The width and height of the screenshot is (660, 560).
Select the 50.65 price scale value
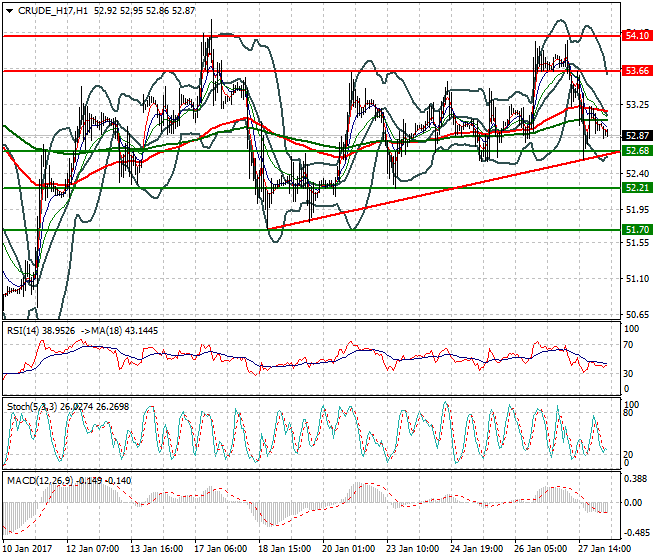pyautogui.click(x=637, y=315)
